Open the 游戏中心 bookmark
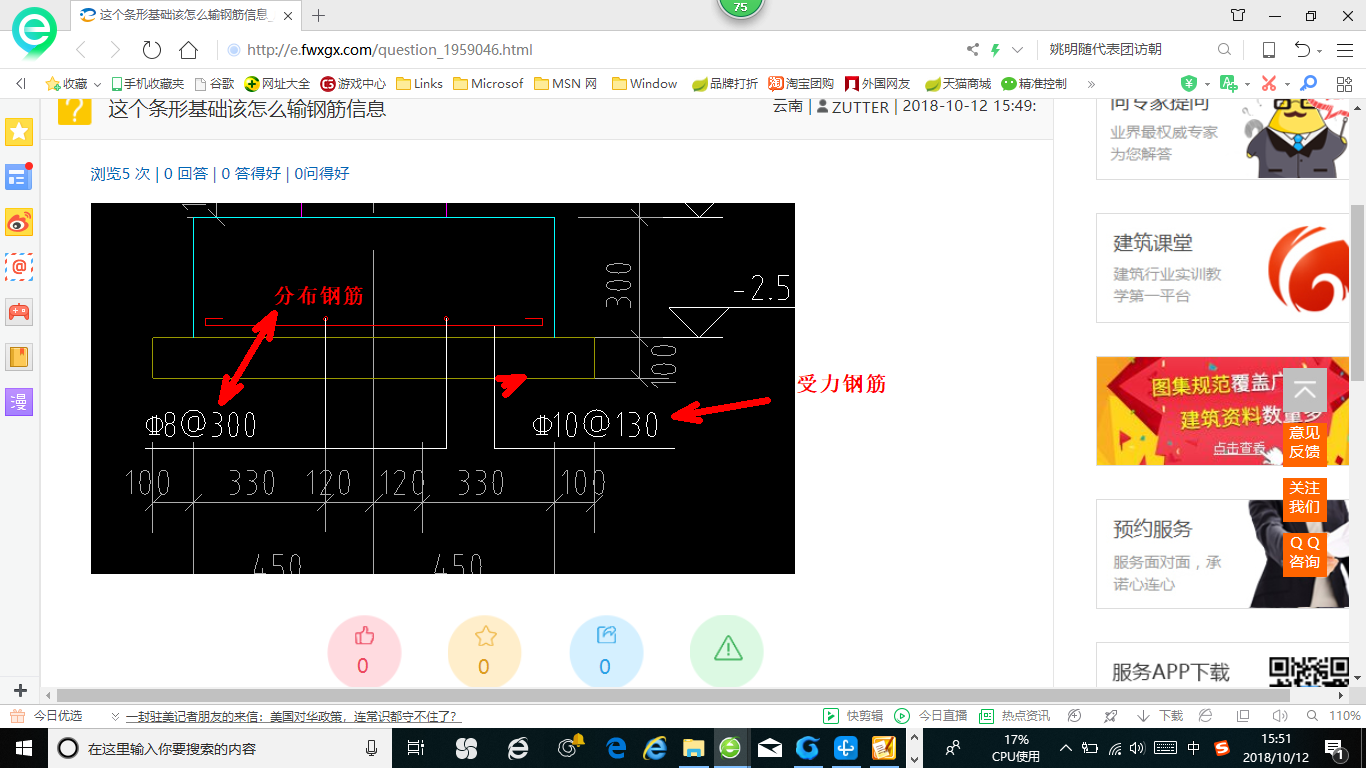 [x=353, y=84]
